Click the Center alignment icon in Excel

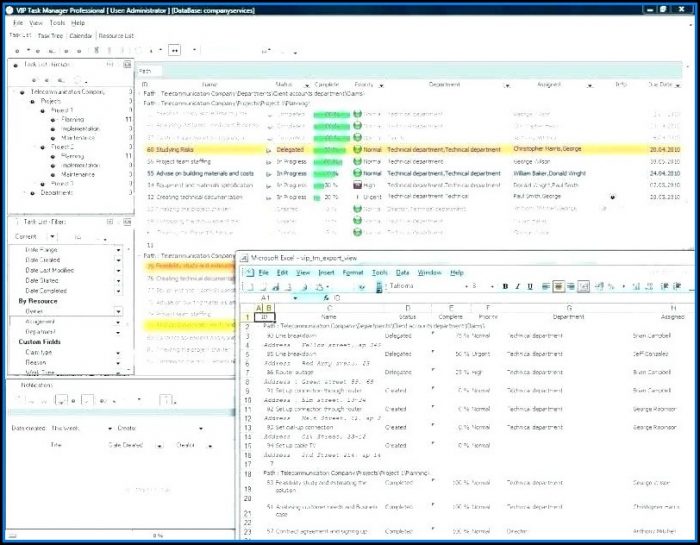coord(558,287)
